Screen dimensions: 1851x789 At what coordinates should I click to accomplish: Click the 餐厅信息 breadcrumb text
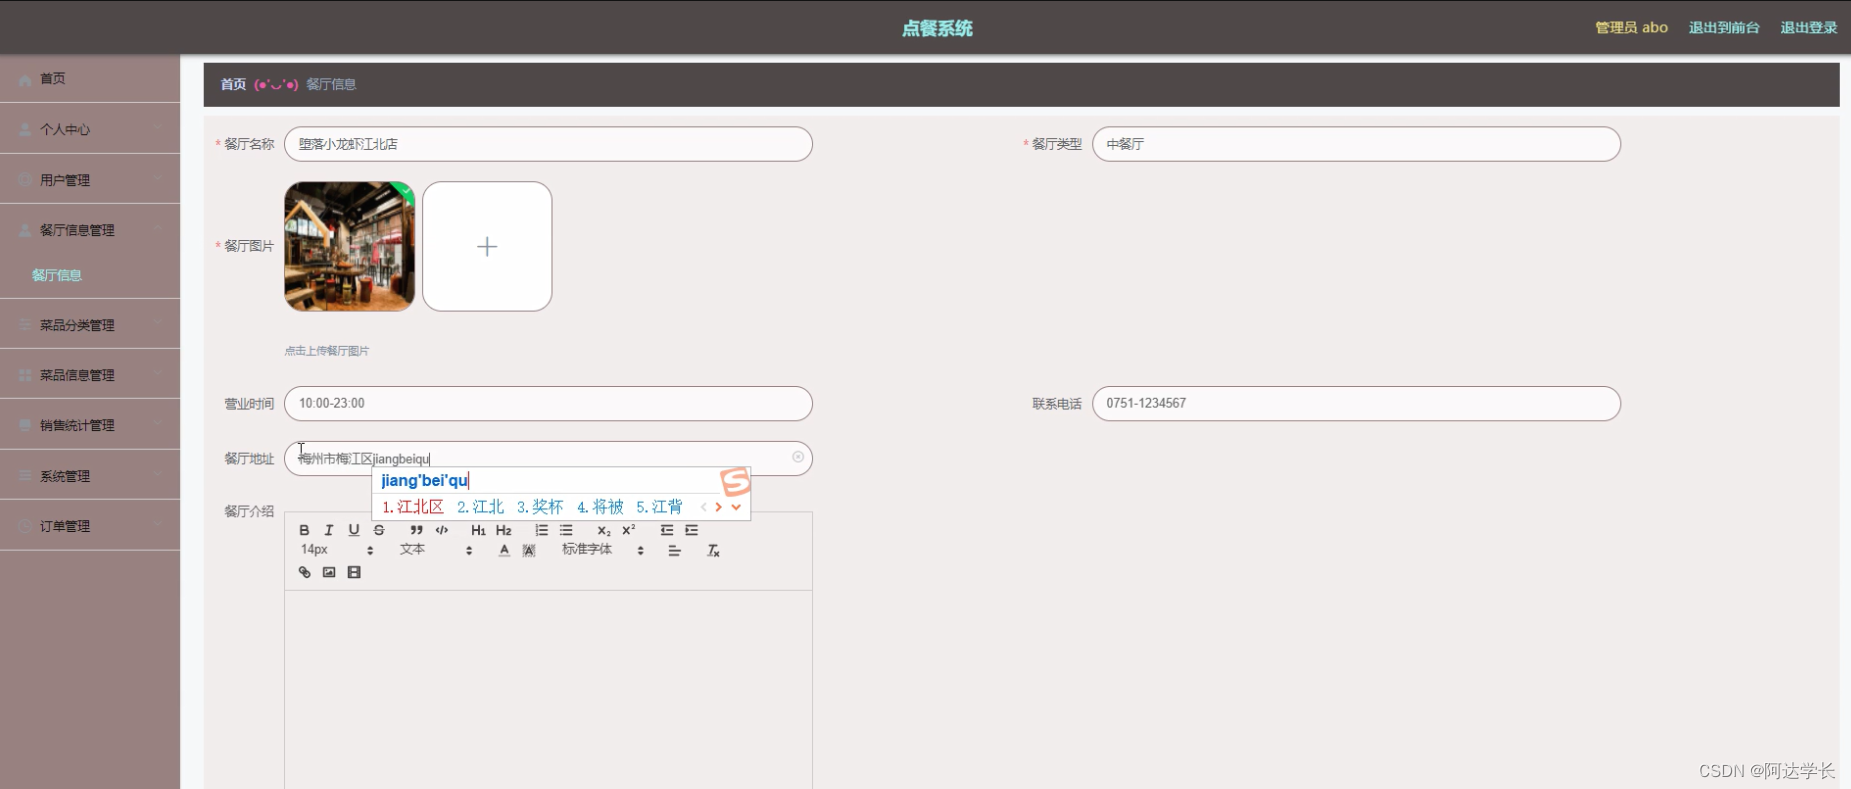(331, 84)
